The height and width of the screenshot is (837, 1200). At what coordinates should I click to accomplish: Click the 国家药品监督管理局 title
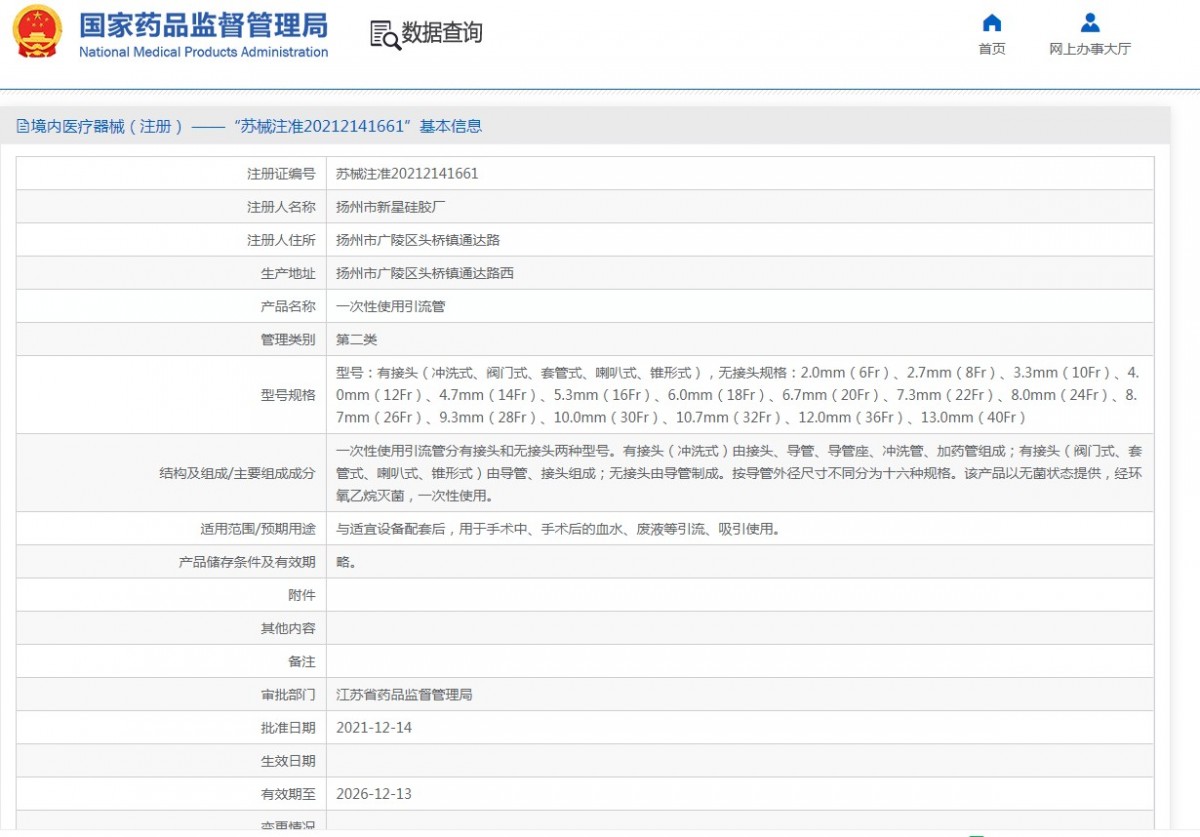point(203,25)
